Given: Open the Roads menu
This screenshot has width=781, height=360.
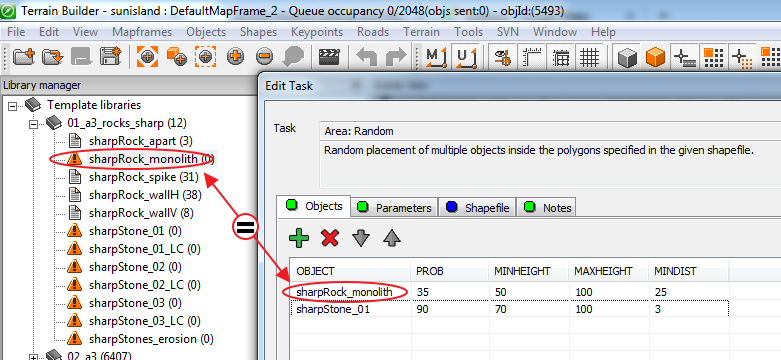Looking at the screenshot, I should click(373, 32).
